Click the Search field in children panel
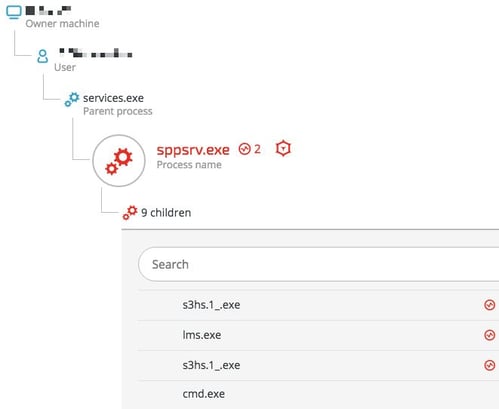This screenshot has width=499, height=409. (319, 264)
